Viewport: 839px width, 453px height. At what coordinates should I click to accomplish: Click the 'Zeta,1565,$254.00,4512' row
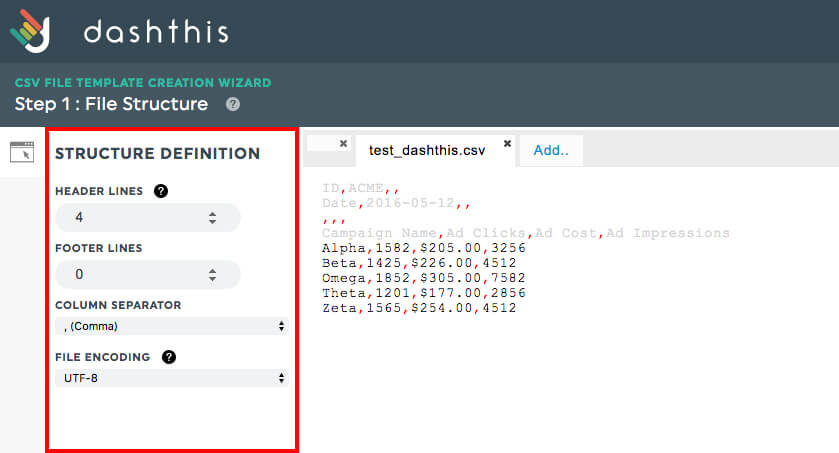419,308
